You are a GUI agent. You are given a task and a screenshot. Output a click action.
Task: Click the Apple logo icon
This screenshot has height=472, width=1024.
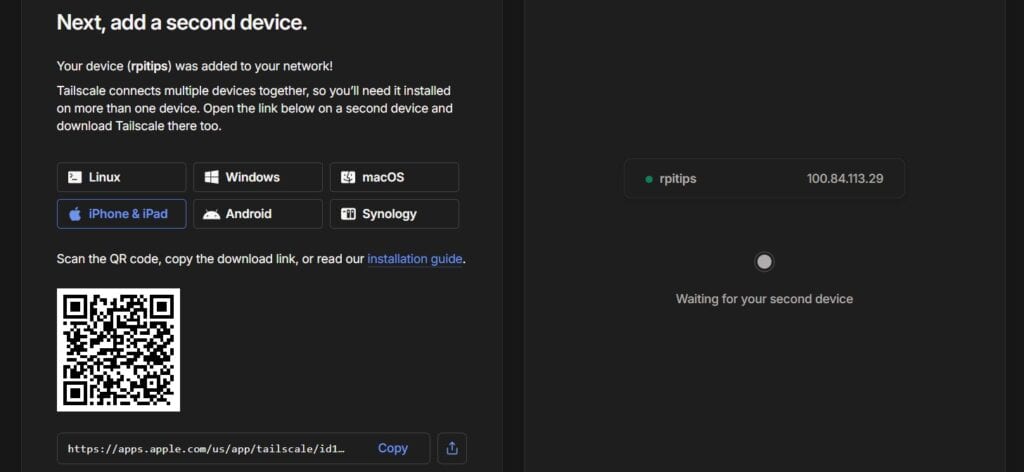(74, 214)
